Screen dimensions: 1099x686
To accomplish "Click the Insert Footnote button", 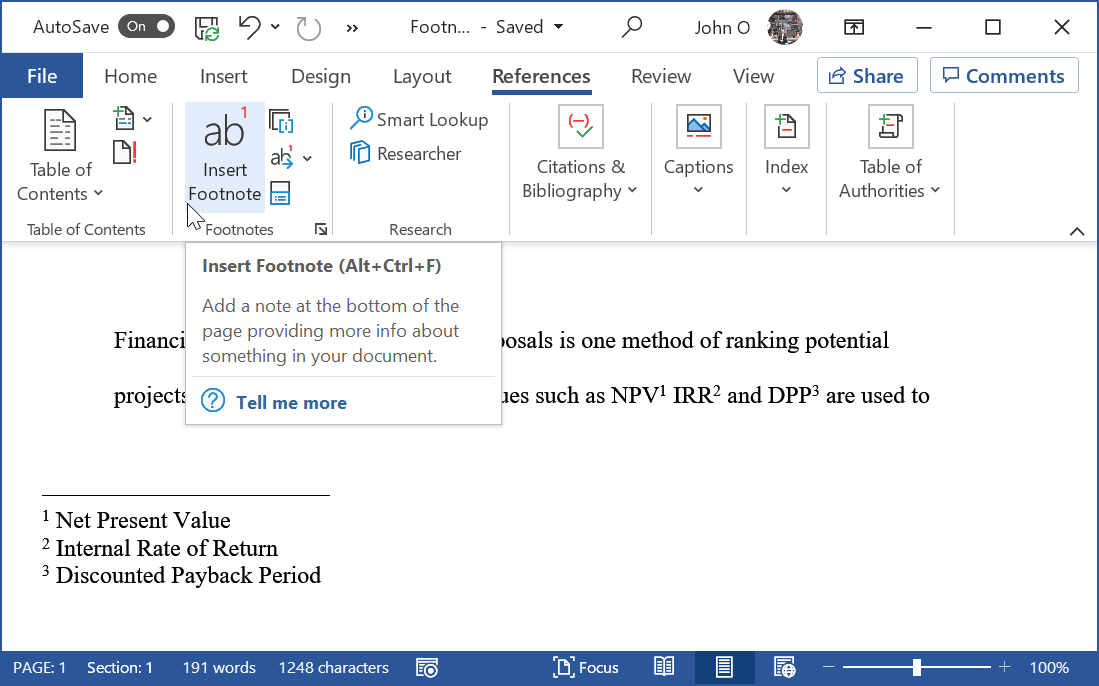I will click(224, 156).
